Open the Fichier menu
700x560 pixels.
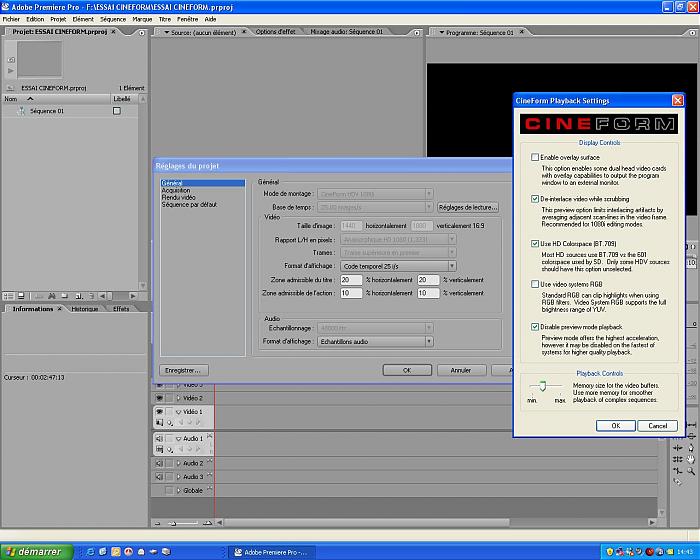click(11, 19)
